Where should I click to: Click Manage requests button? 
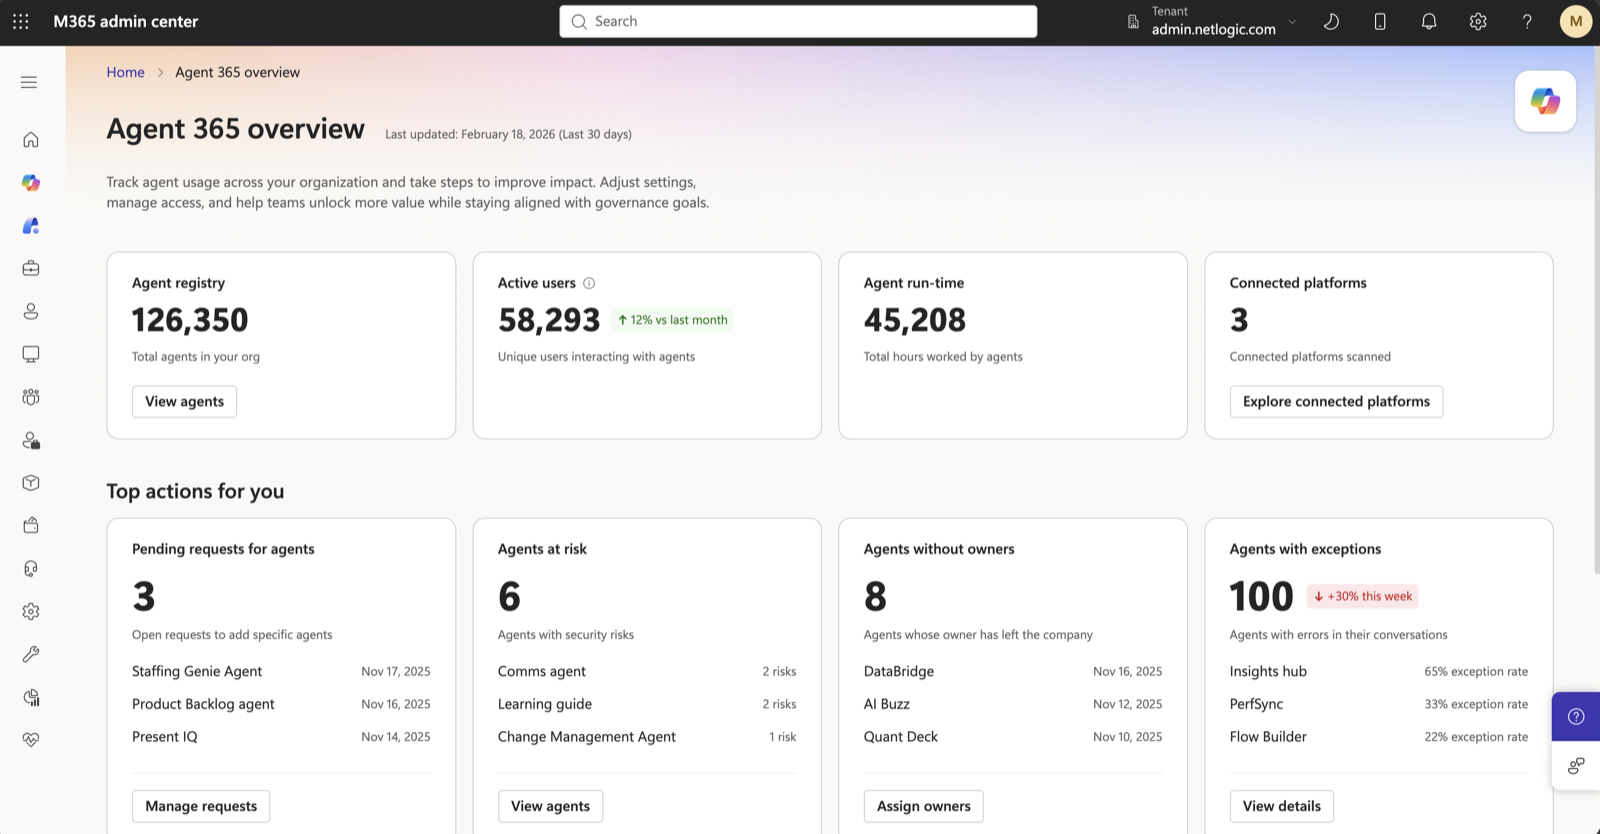coord(201,806)
